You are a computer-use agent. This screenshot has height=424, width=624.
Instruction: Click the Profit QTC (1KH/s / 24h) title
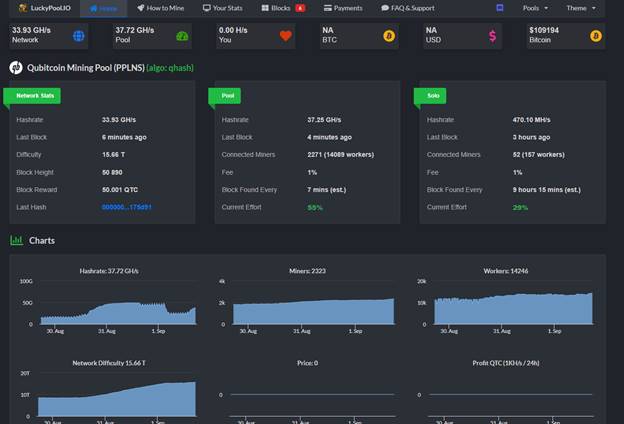506,363
